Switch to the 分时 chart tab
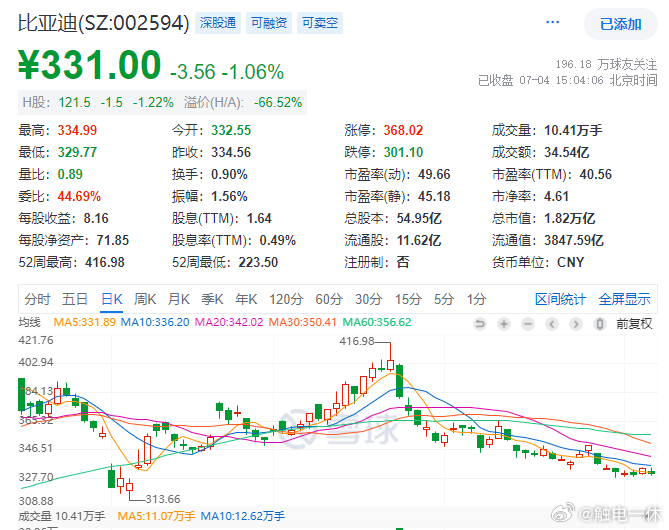 [x=37, y=299]
